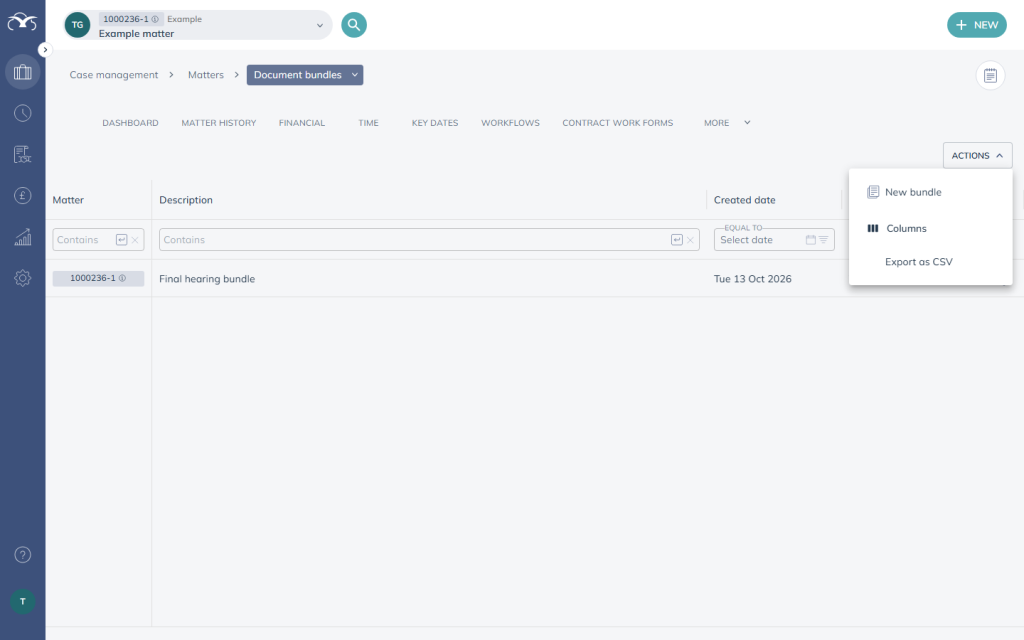Apply Matter filter with enter icon
The width and height of the screenshot is (1024, 640).
pyautogui.click(x=121, y=240)
